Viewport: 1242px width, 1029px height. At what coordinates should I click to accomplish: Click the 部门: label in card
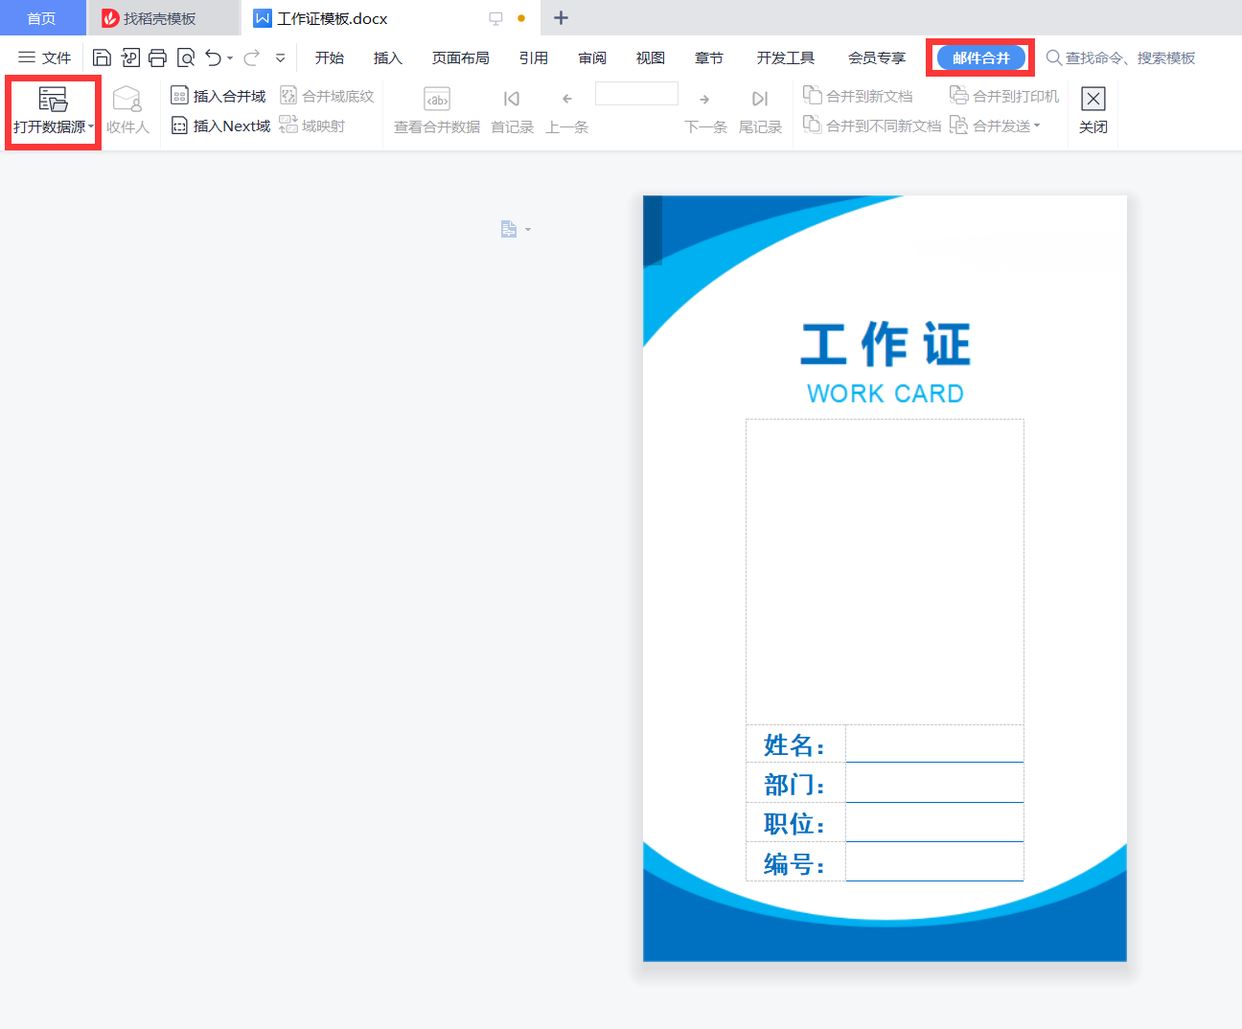coord(795,784)
